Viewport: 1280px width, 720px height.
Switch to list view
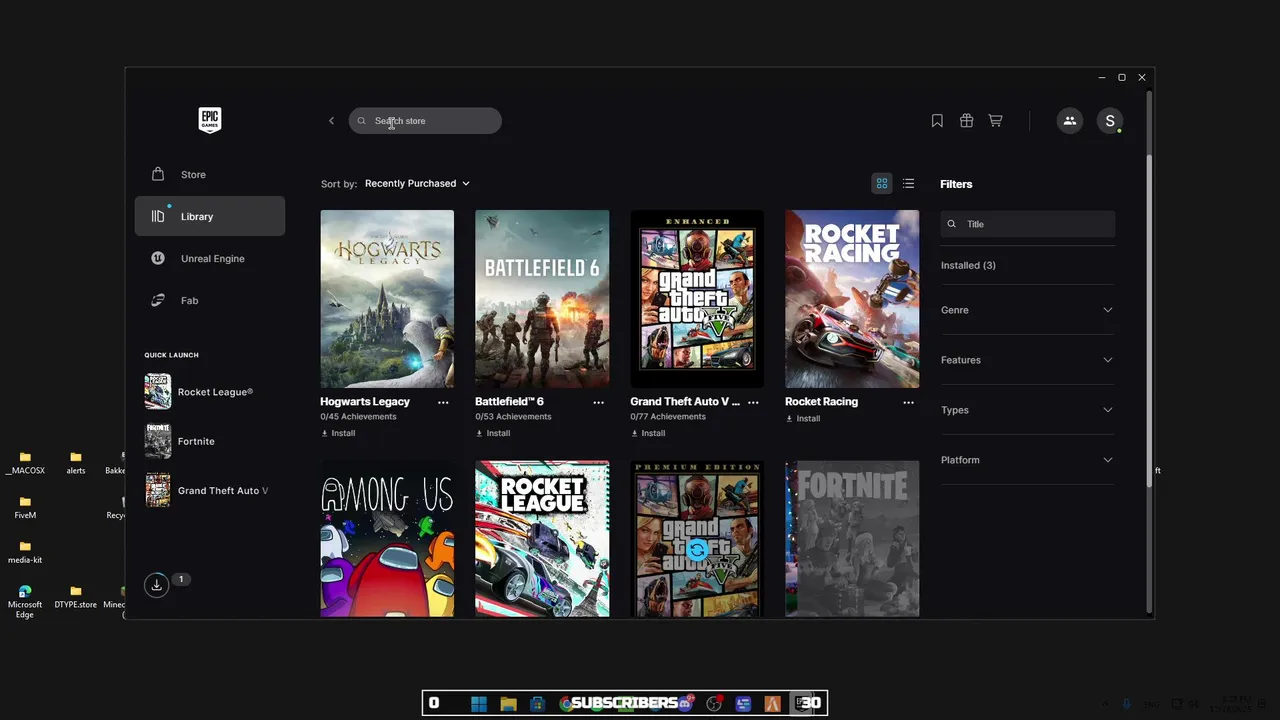908,184
